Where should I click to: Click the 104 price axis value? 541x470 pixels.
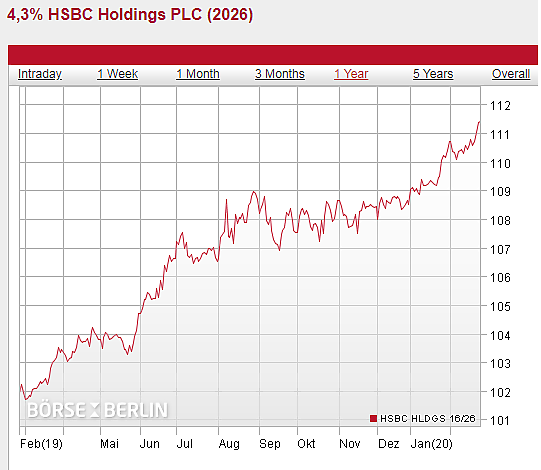[x=500, y=335]
